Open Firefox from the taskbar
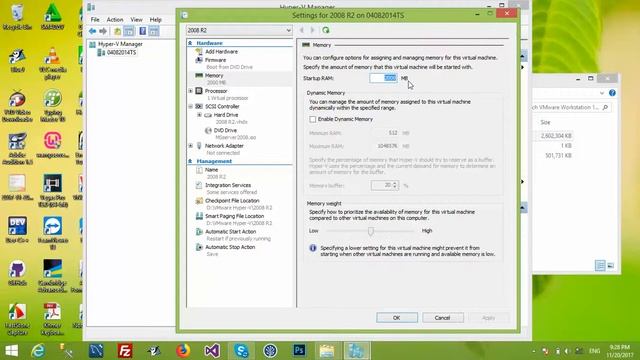This screenshot has height=360, width=640. (x=183, y=351)
